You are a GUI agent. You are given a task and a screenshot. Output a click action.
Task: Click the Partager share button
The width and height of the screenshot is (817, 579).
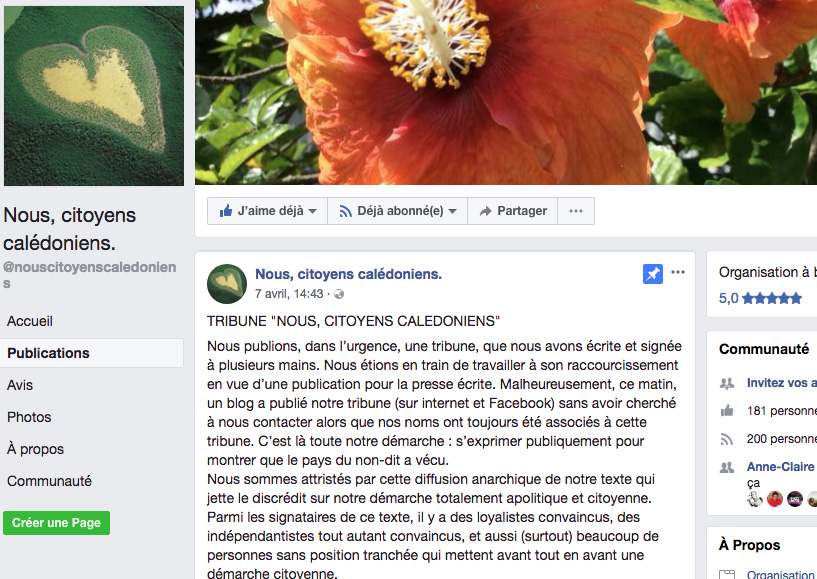tap(513, 211)
